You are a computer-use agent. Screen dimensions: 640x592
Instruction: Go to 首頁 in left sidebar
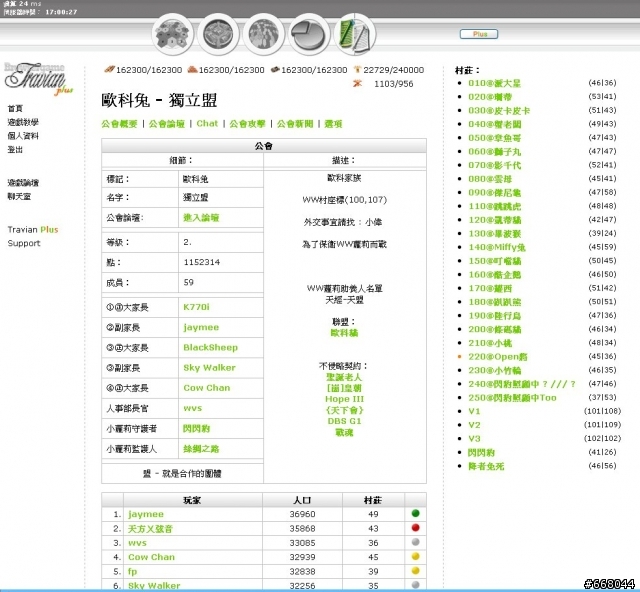pos(15,108)
